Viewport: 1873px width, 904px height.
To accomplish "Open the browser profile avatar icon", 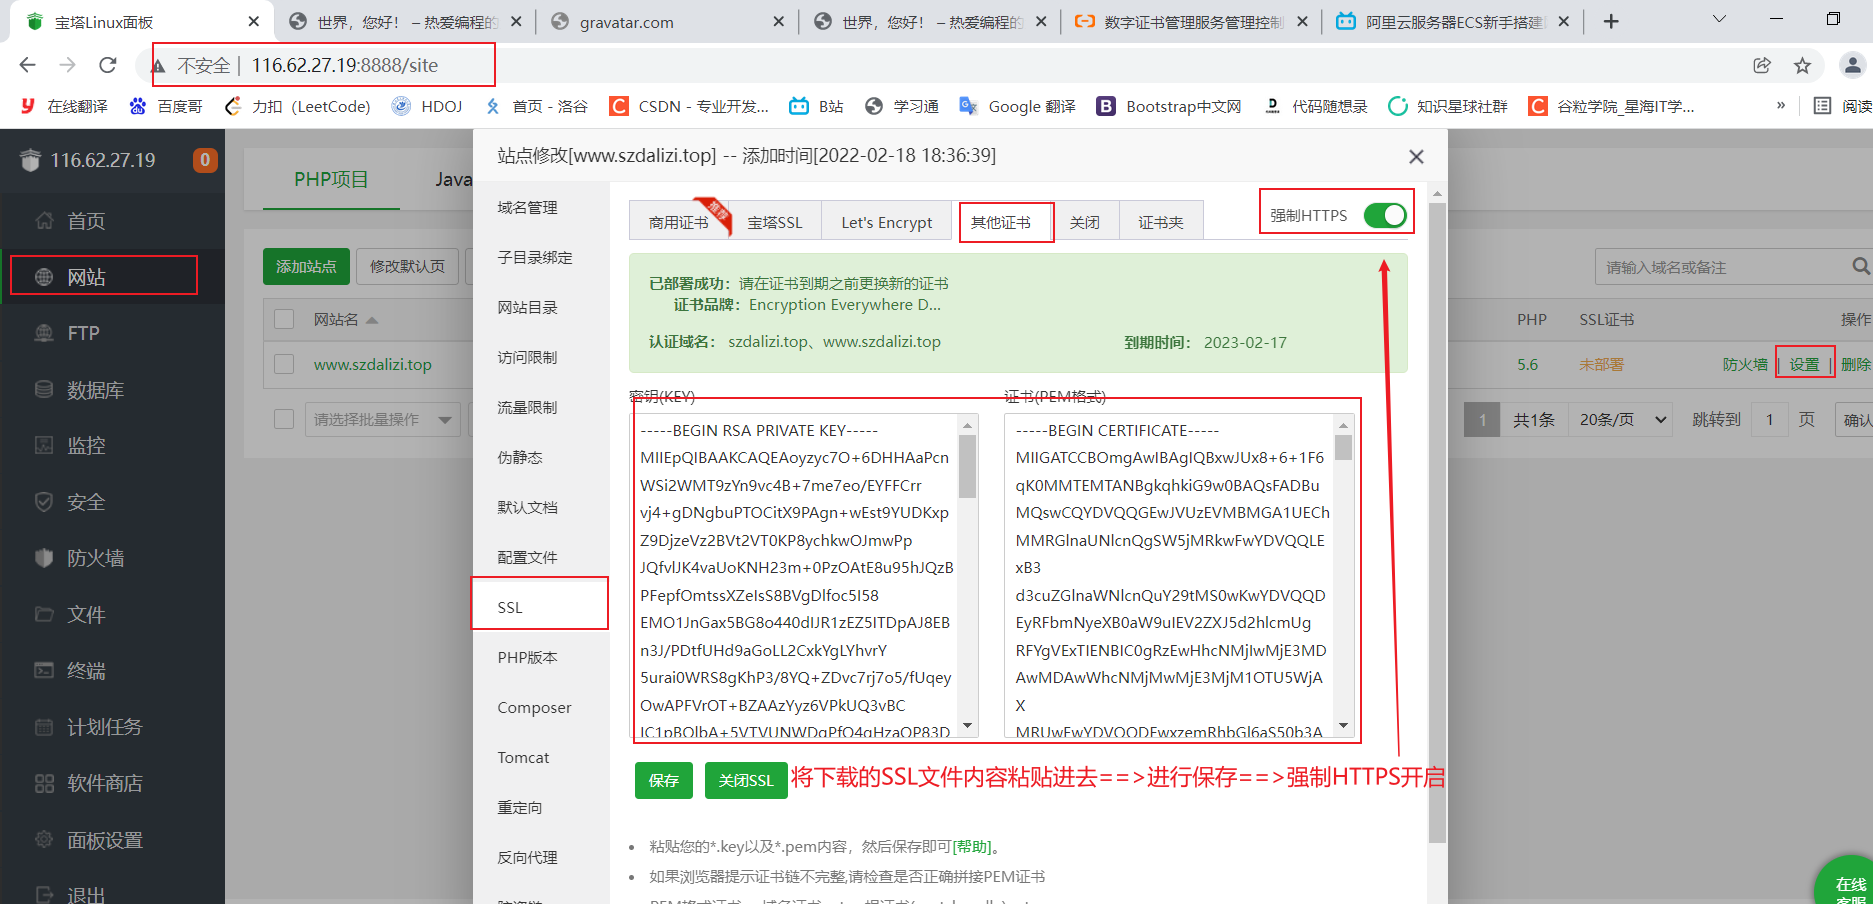I will 1852,65.
